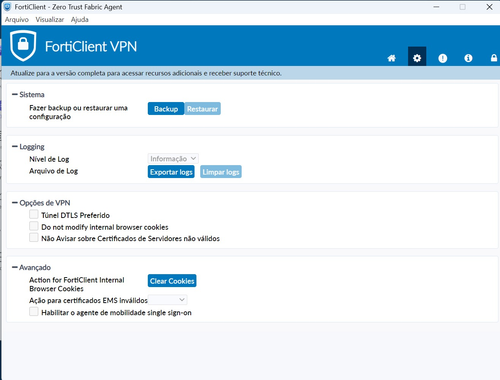Go to the home icon
500x380 pixels.
[x=391, y=58]
